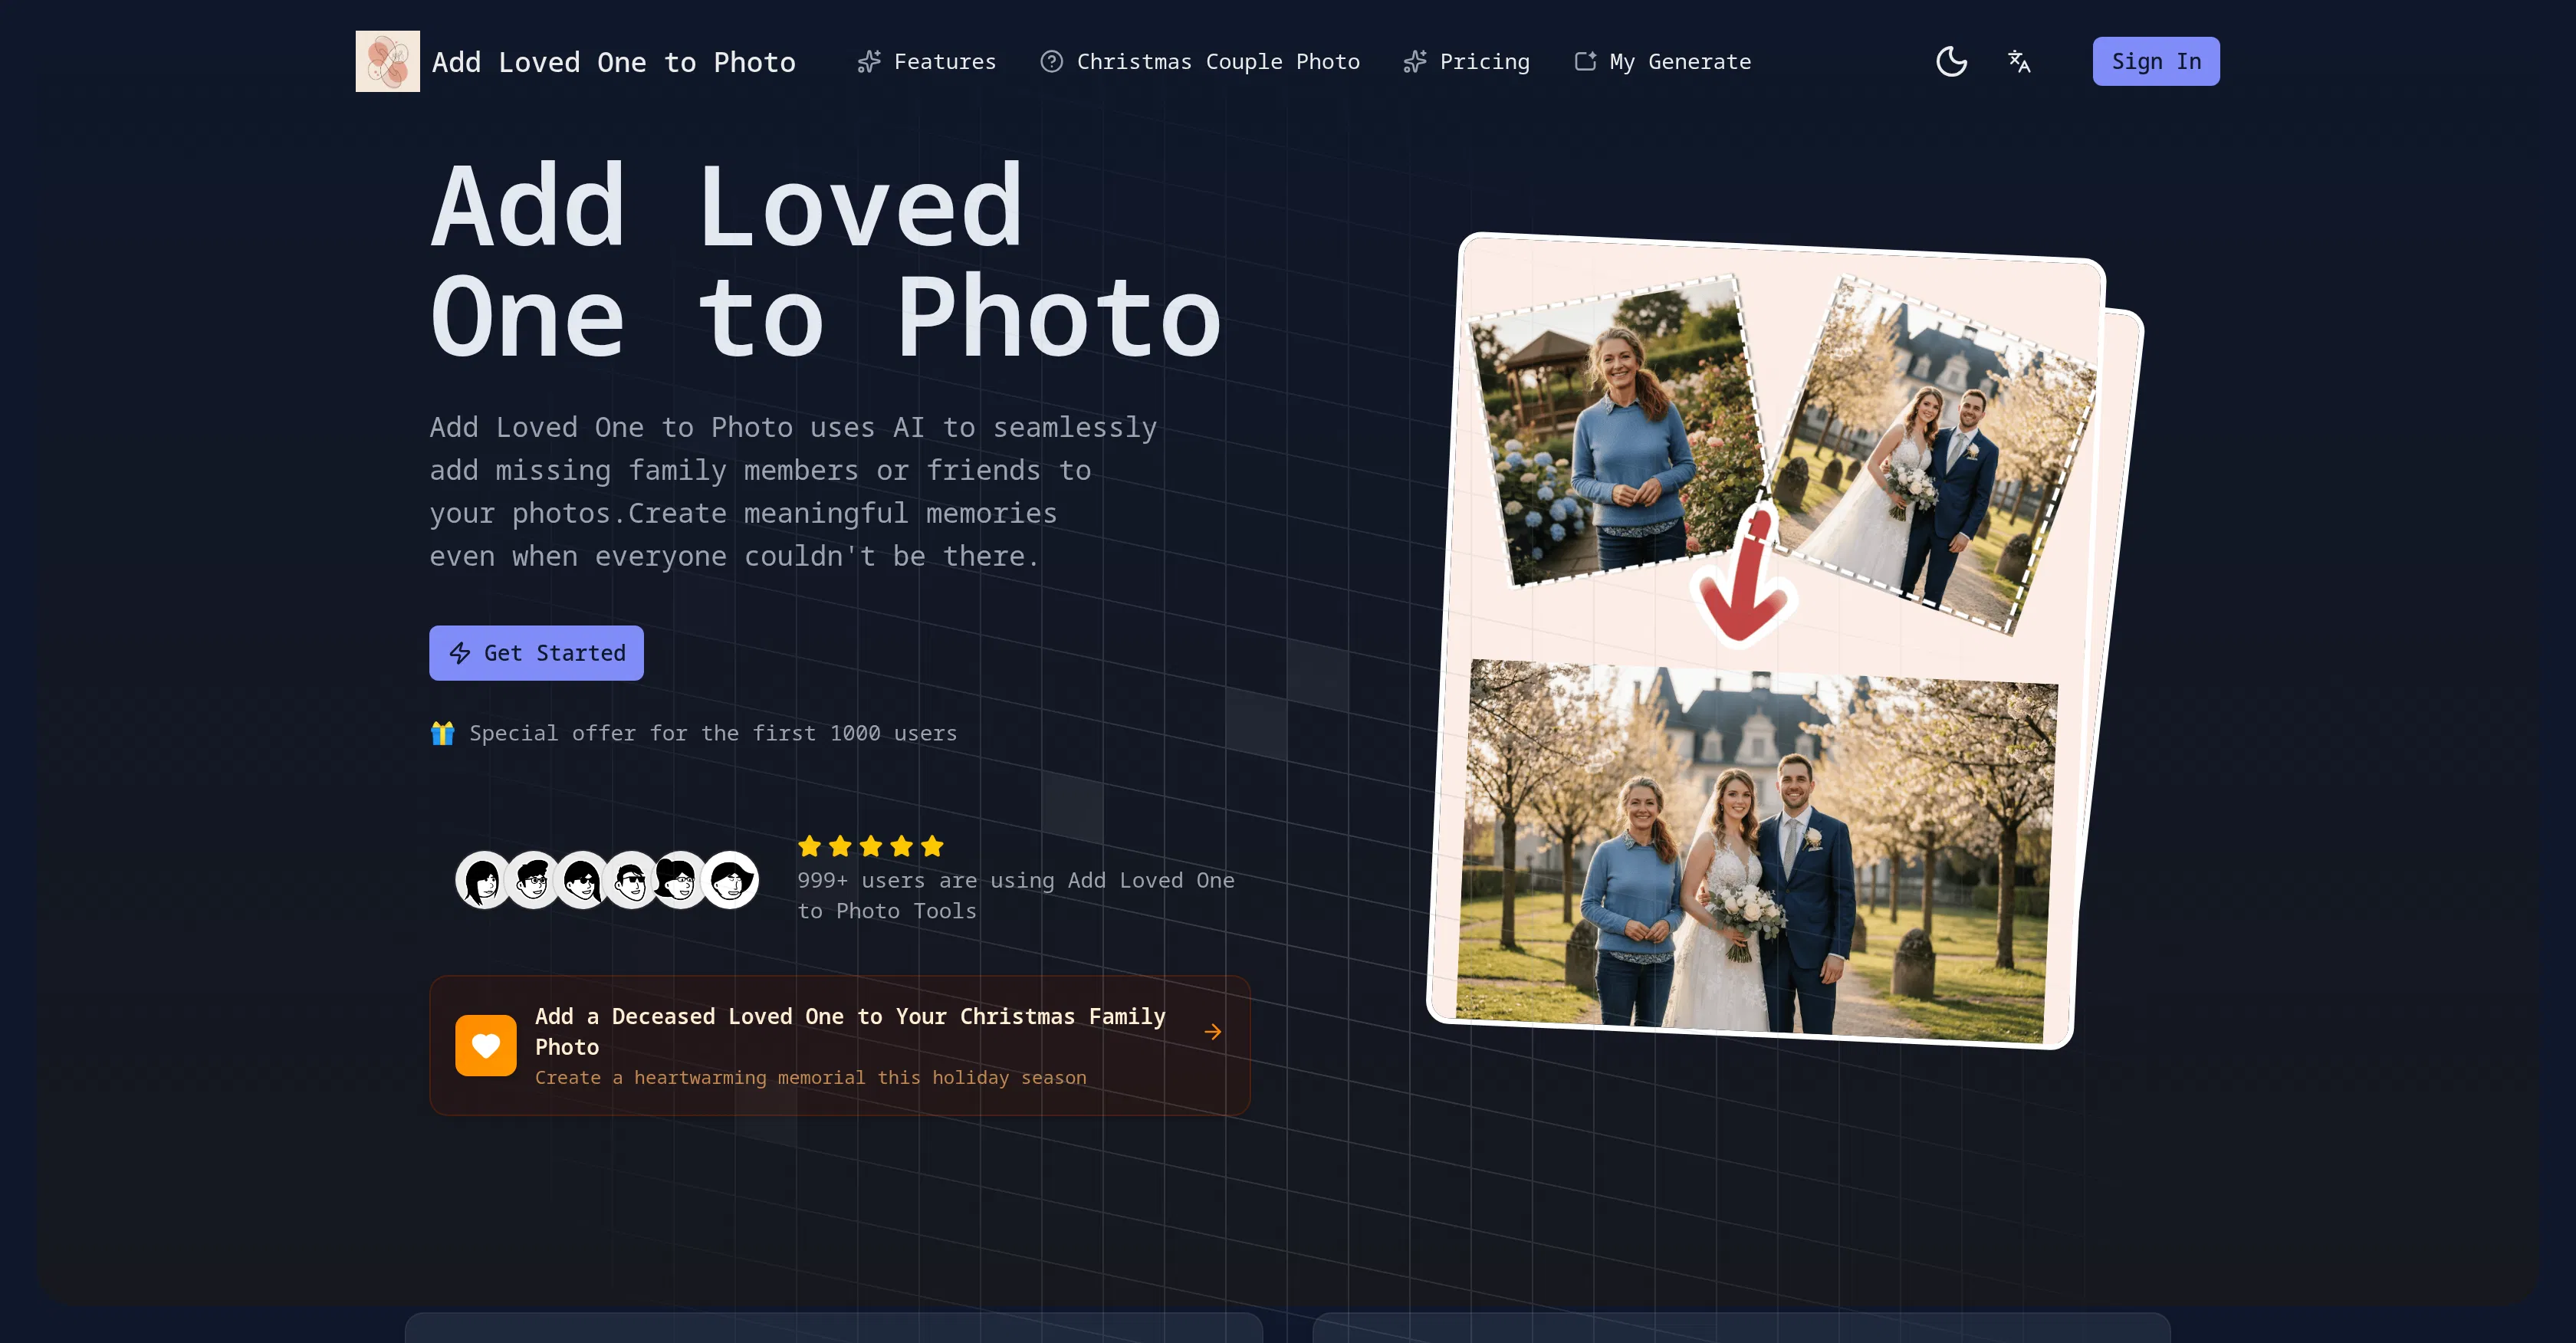Click the sparkle icon beside Features

pos(869,61)
